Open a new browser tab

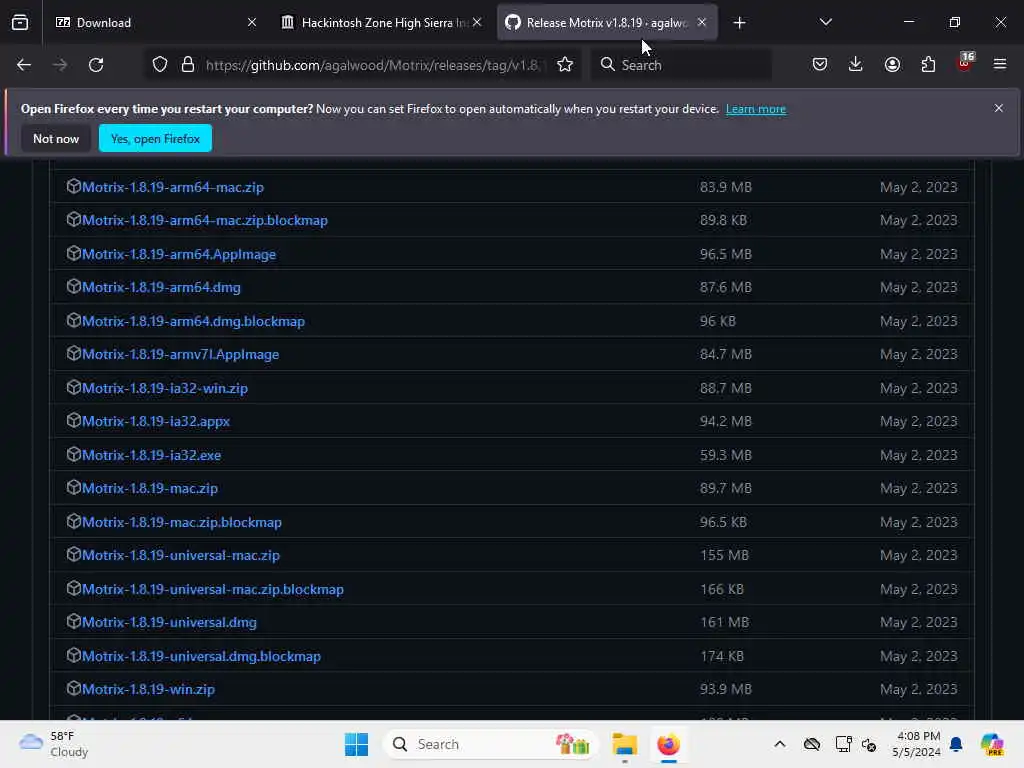click(x=739, y=23)
